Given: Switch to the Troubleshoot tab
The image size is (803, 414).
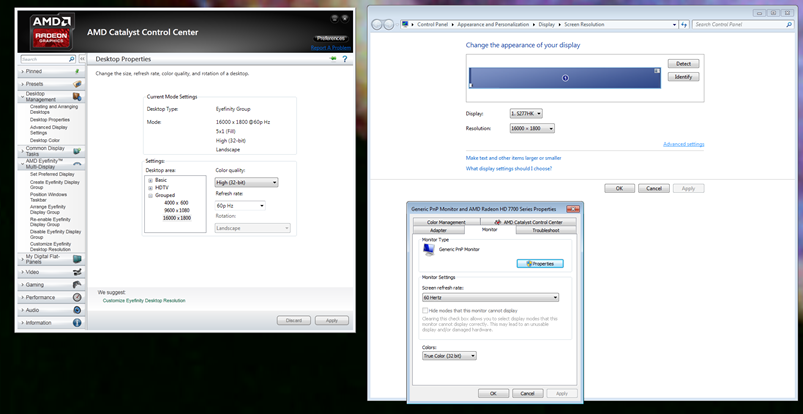Looking at the screenshot, I should coord(546,231).
